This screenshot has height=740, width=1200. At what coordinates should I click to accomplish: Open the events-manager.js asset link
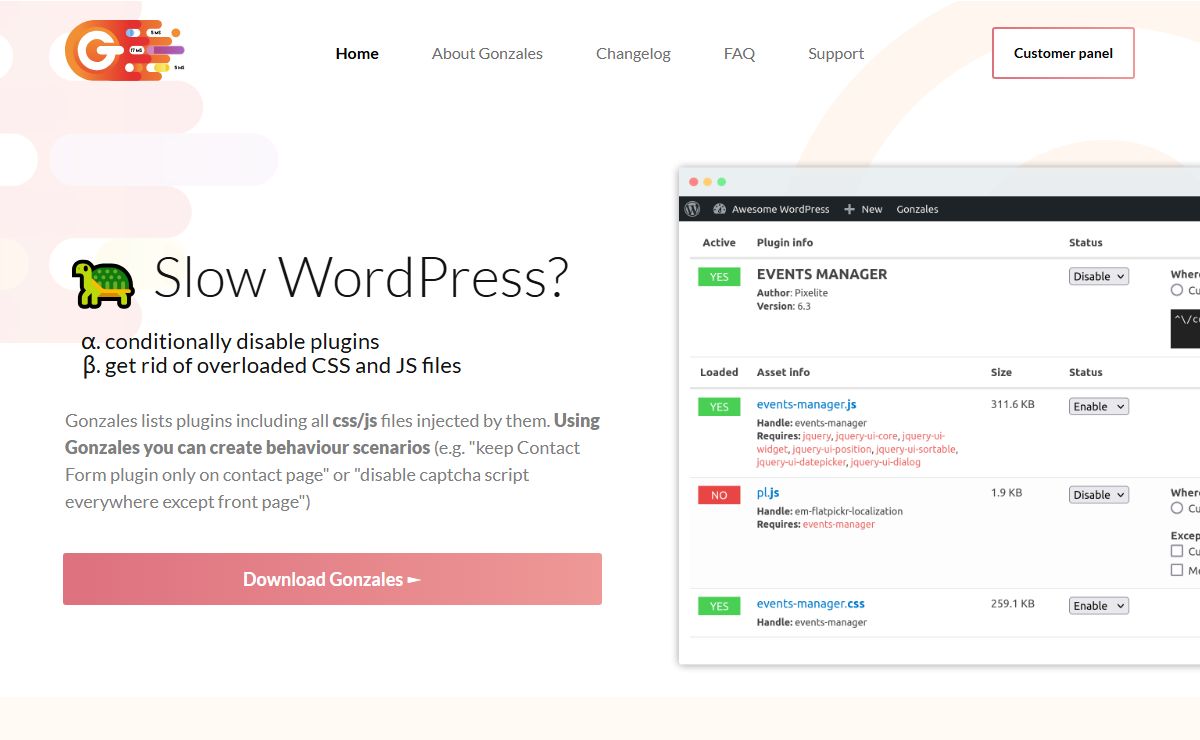pyautogui.click(x=806, y=405)
